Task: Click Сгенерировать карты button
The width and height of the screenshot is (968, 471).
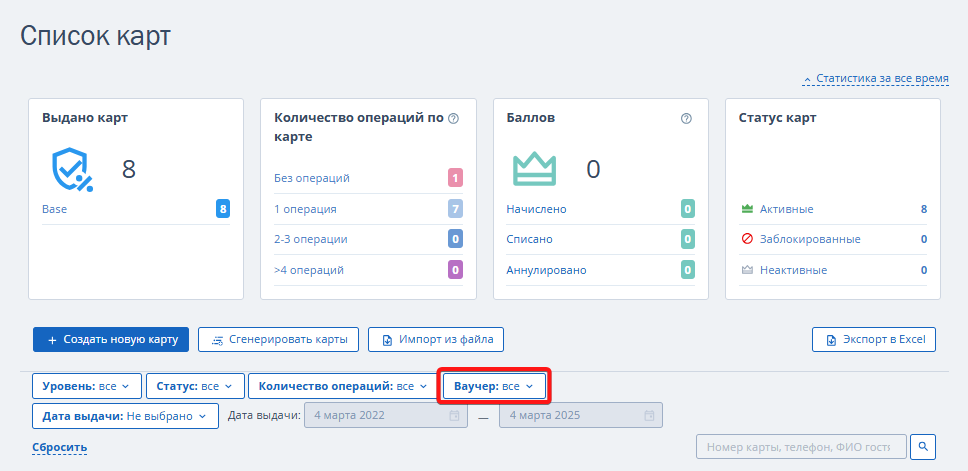Action: click(x=278, y=340)
